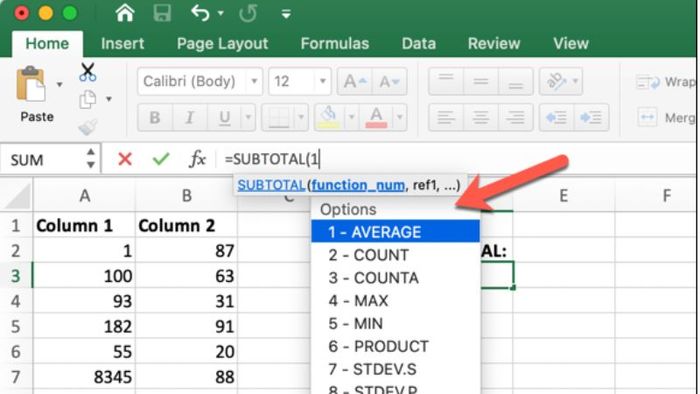The width and height of the screenshot is (700, 394).
Task: Cancel the formula with red X
Action: [125, 159]
